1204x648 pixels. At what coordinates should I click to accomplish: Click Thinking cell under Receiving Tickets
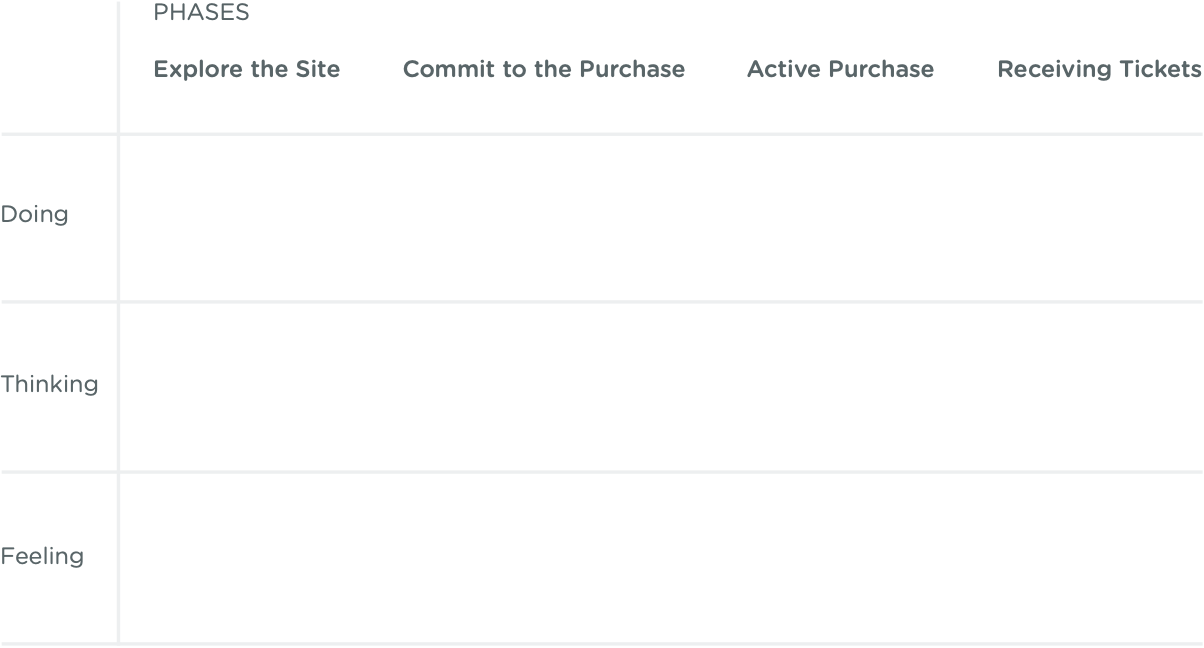click(1099, 387)
